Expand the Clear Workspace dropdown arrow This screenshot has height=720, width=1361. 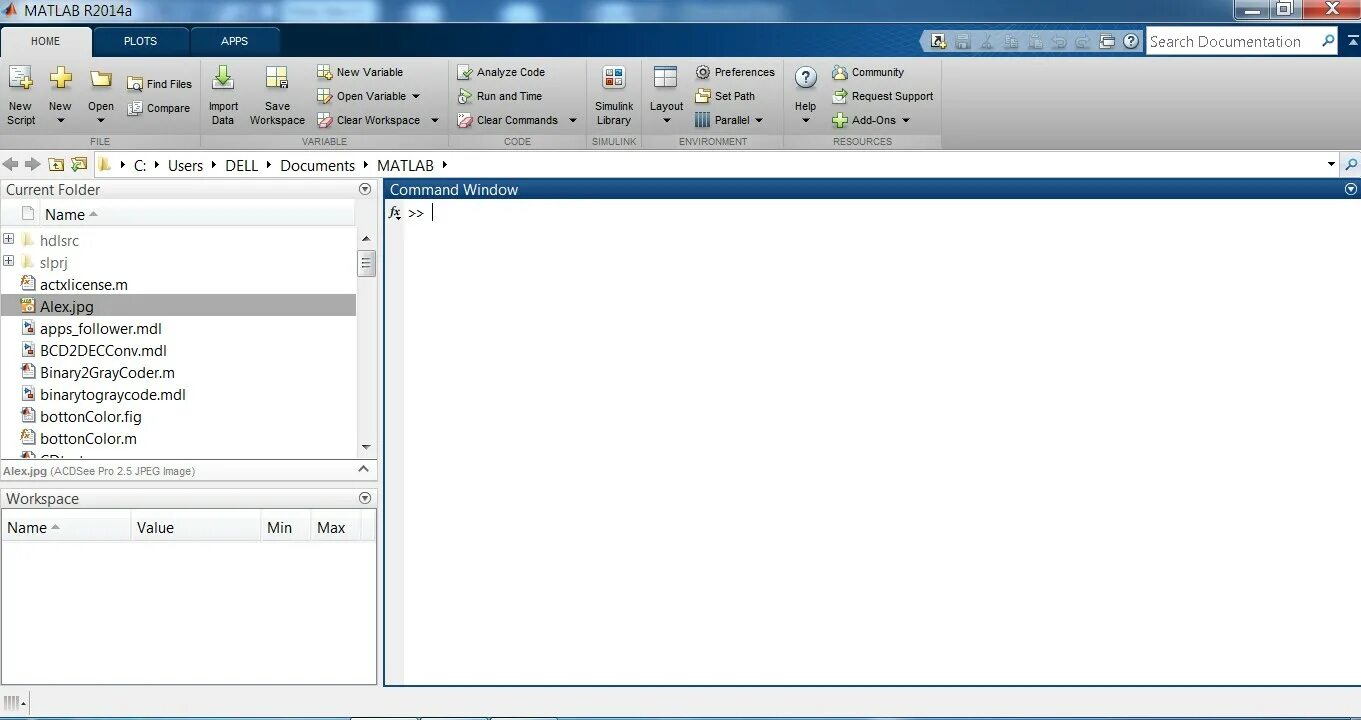[434, 120]
